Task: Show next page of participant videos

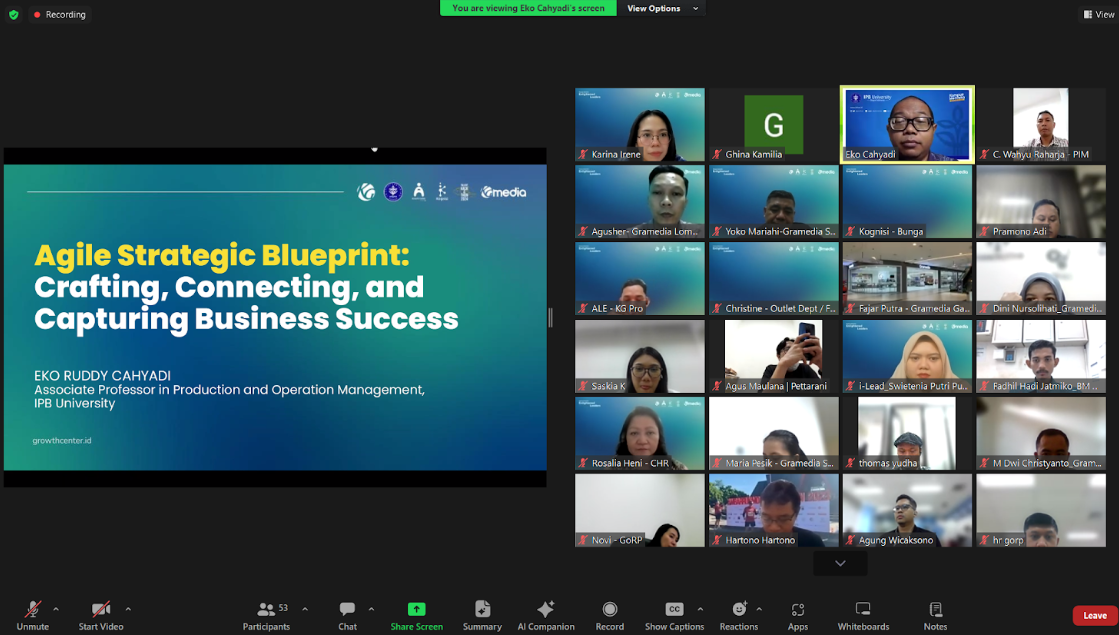Action: click(x=840, y=564)
